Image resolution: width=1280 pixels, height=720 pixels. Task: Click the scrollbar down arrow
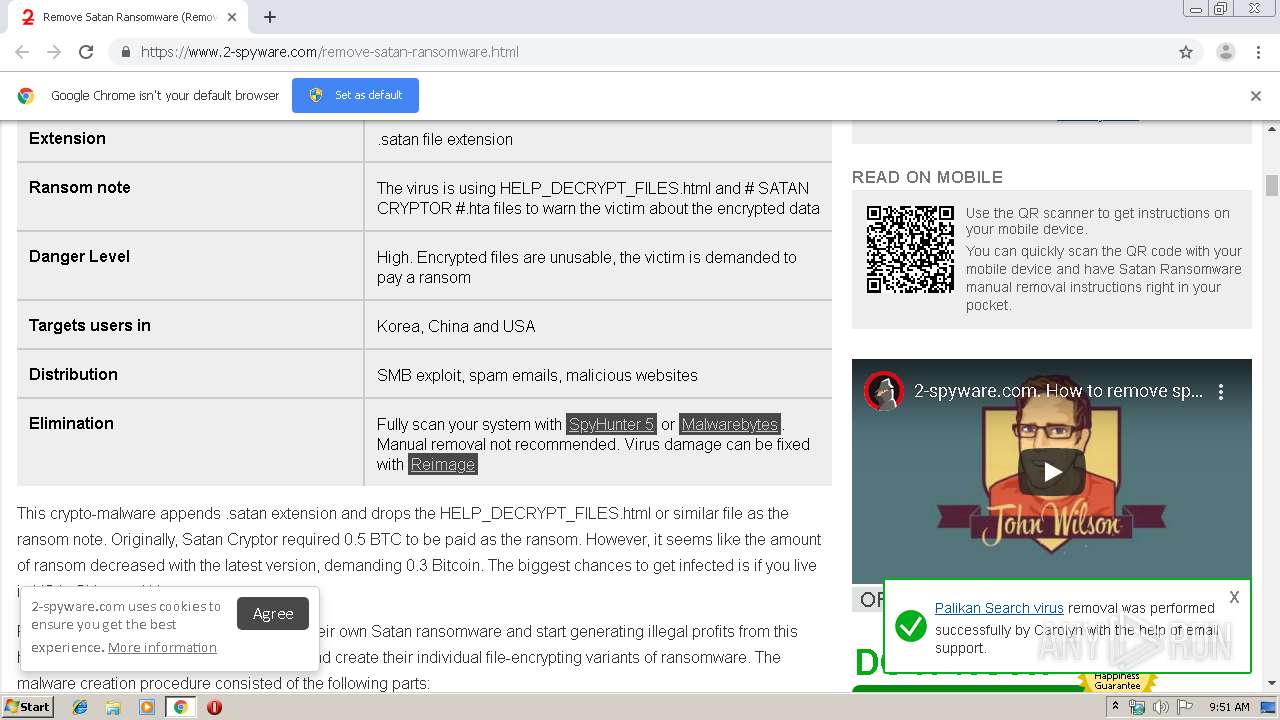click(1272, 683)
